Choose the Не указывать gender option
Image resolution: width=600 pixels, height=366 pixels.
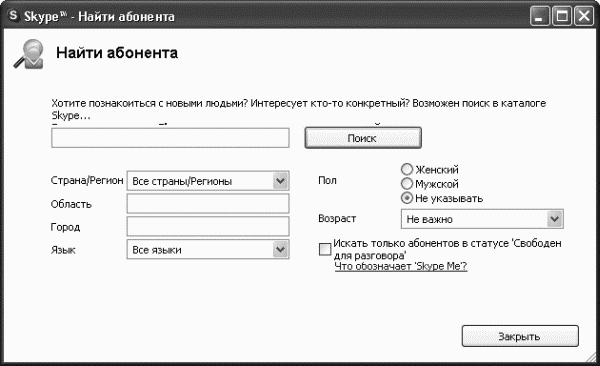[x=407, y=198]
